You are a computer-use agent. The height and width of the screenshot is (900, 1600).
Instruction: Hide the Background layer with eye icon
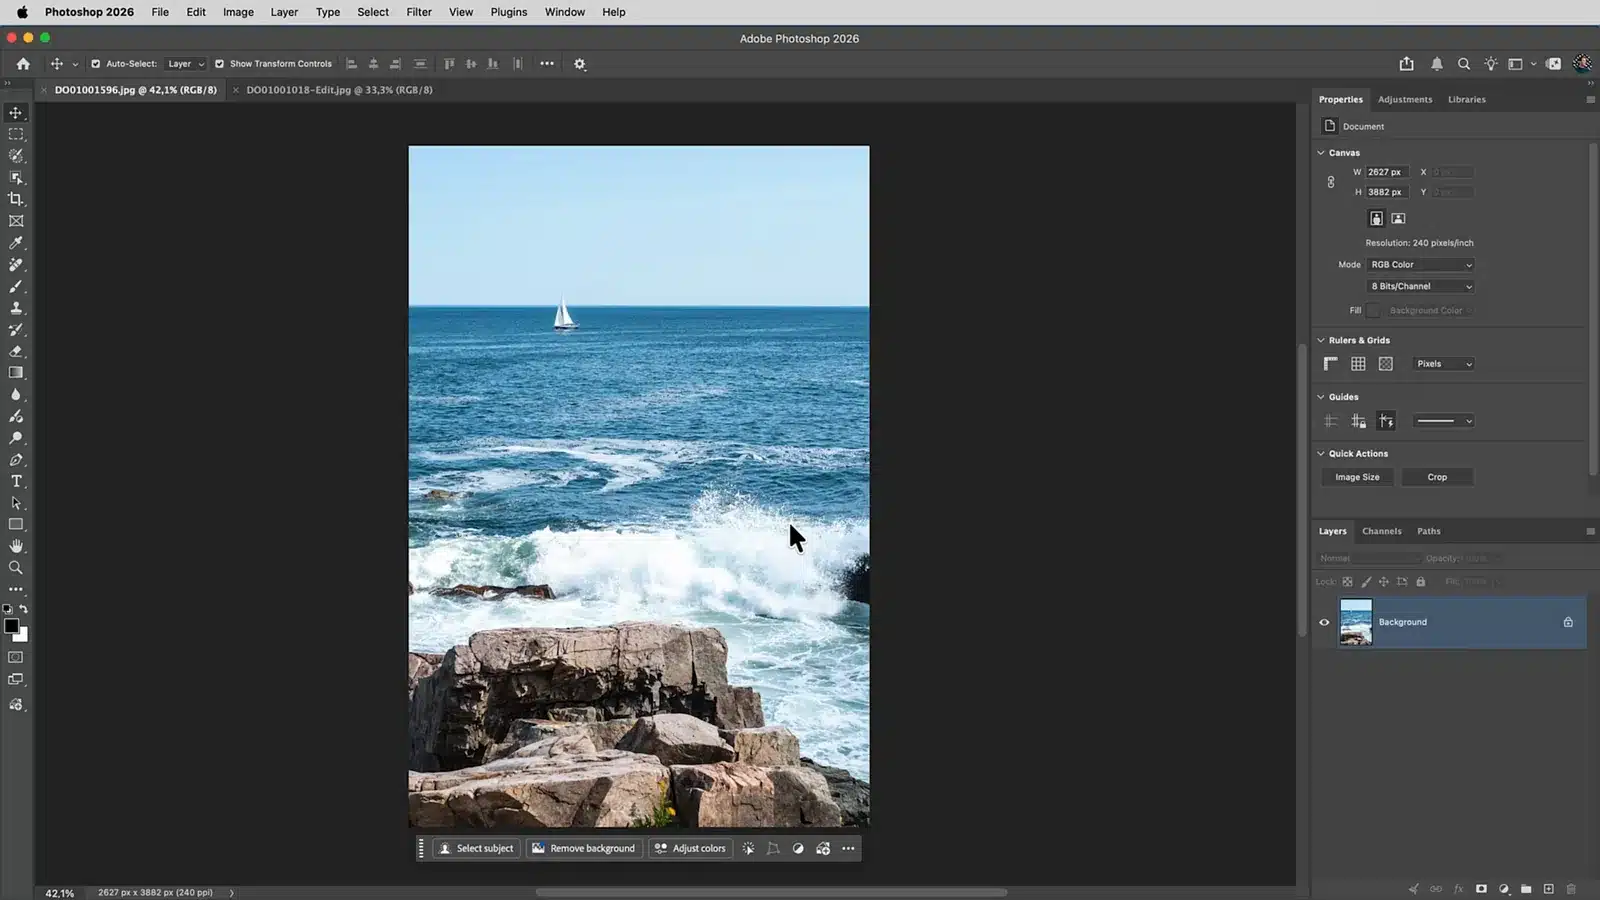point(1325,622)
